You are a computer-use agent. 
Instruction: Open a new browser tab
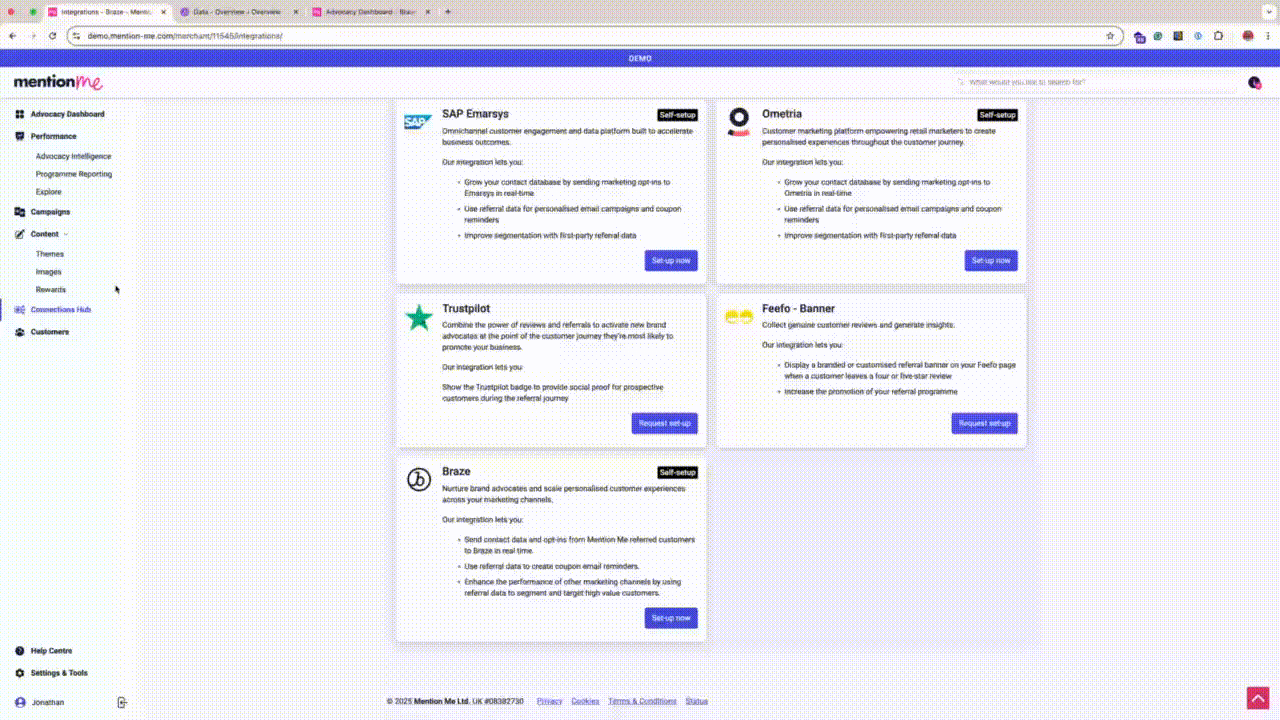click(x=447, y=12)
